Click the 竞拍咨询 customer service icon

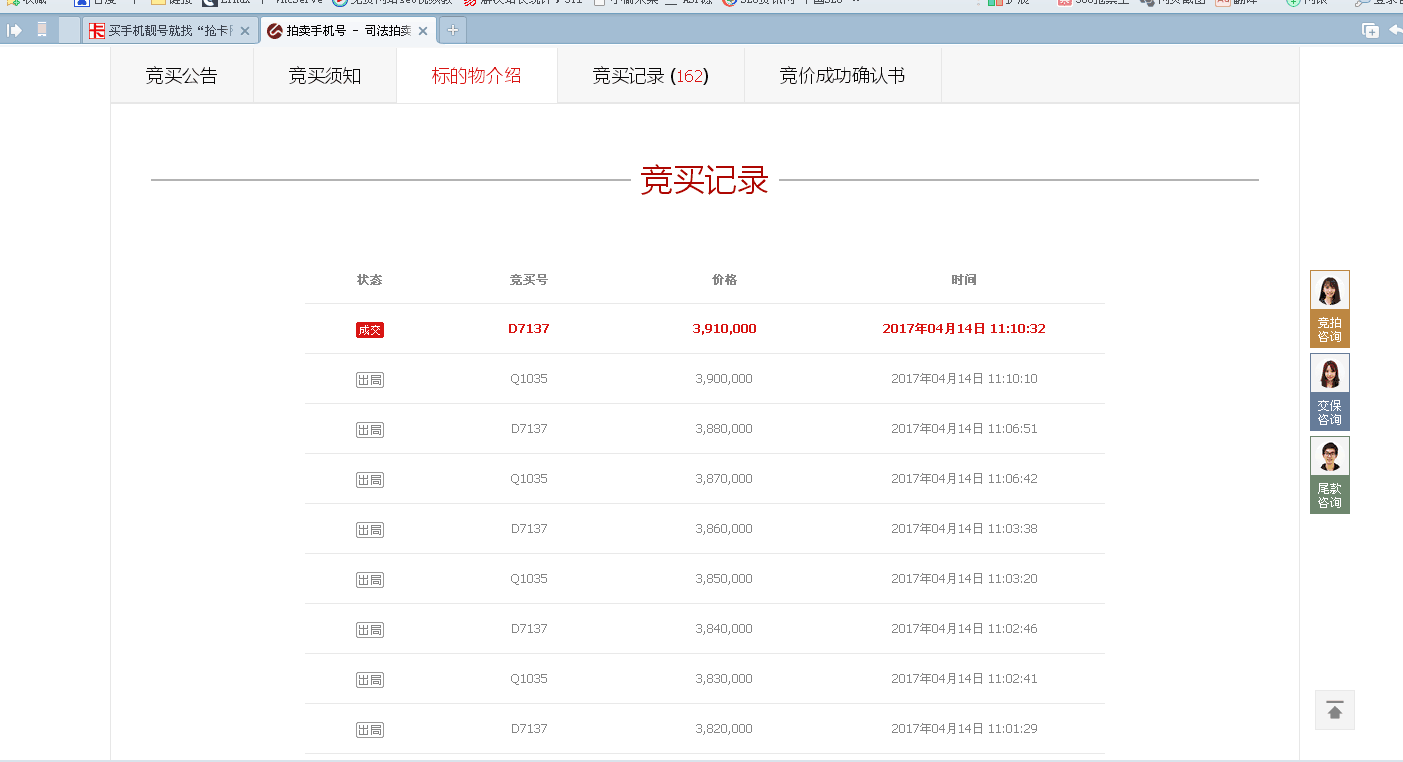click(1329, 309)
